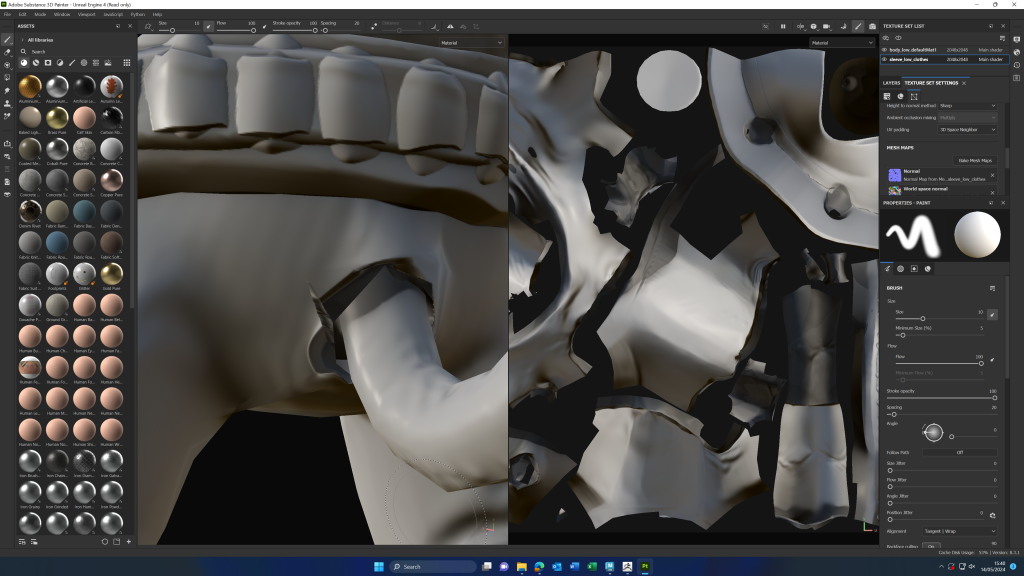Hide the body_low_defaultMat1 texture set
Viewport: 1024px width, 576px height.
pyautogui.click(x=886, y=48)
